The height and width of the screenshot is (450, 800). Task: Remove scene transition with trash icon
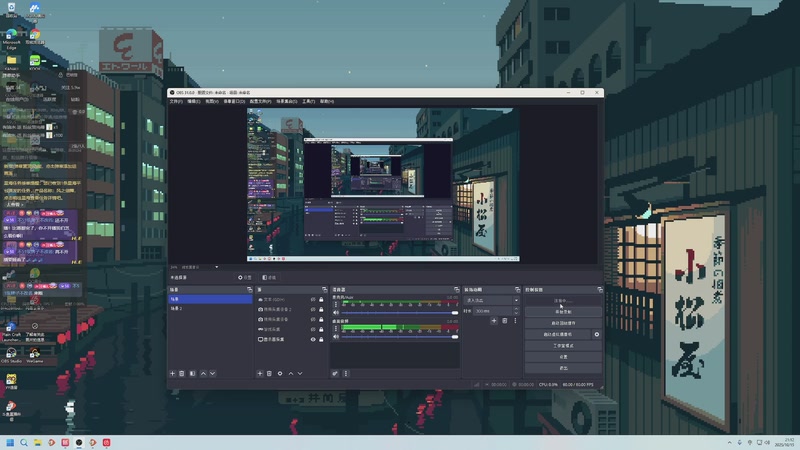click(505, 321)
